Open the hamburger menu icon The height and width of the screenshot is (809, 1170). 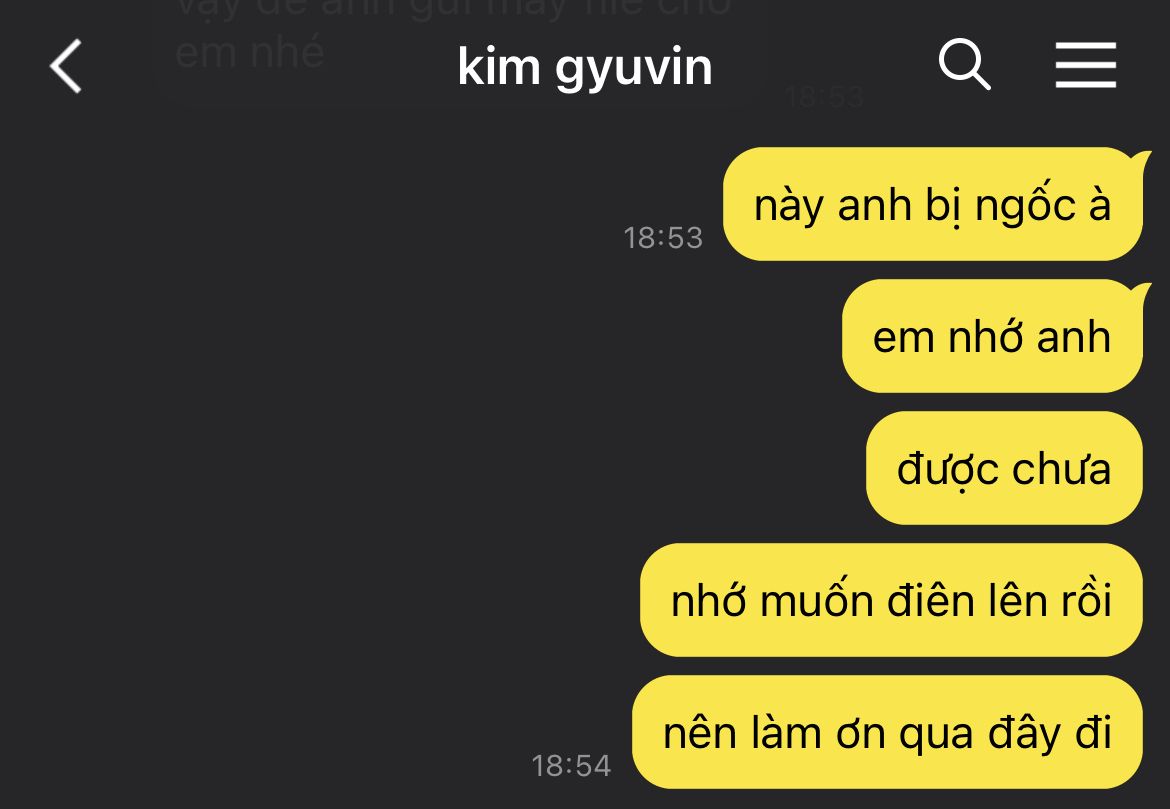1086,65
